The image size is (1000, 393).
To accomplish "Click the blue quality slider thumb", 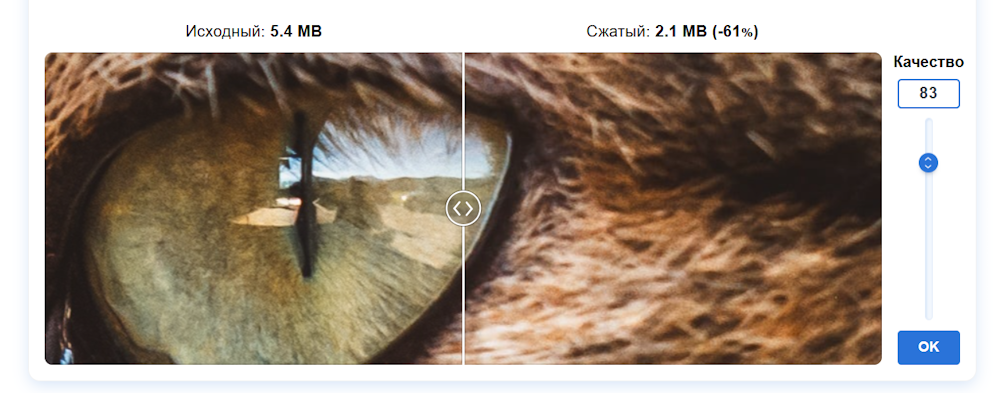I will 928,163.
